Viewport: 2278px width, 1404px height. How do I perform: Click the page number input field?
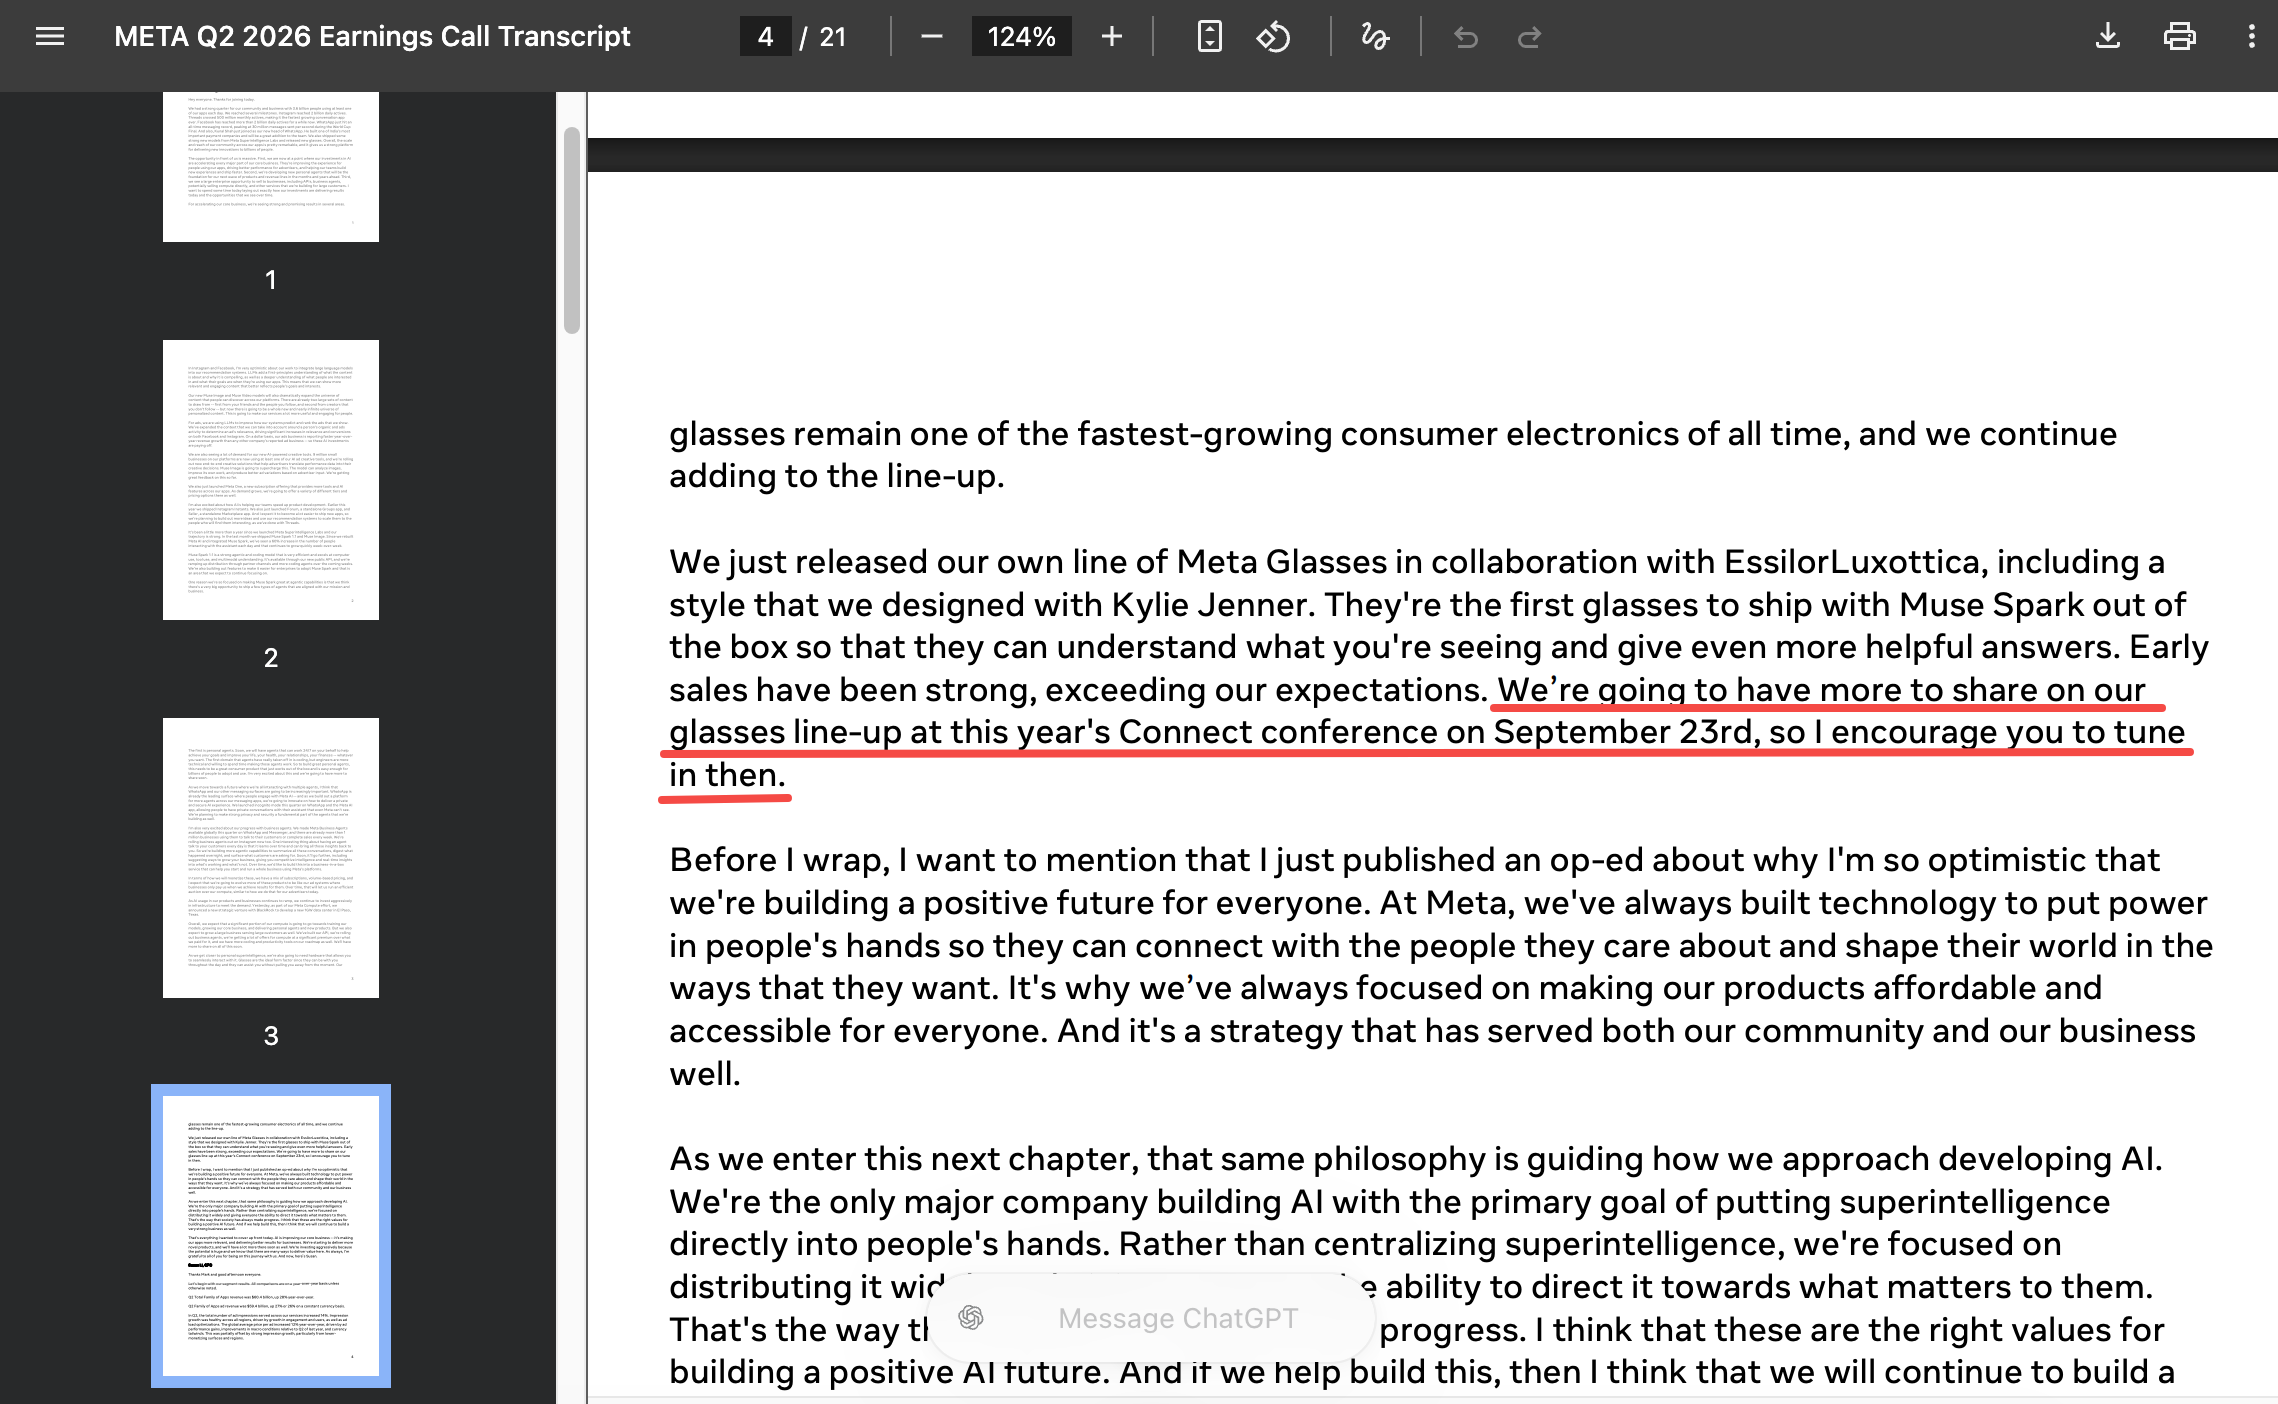765,37
